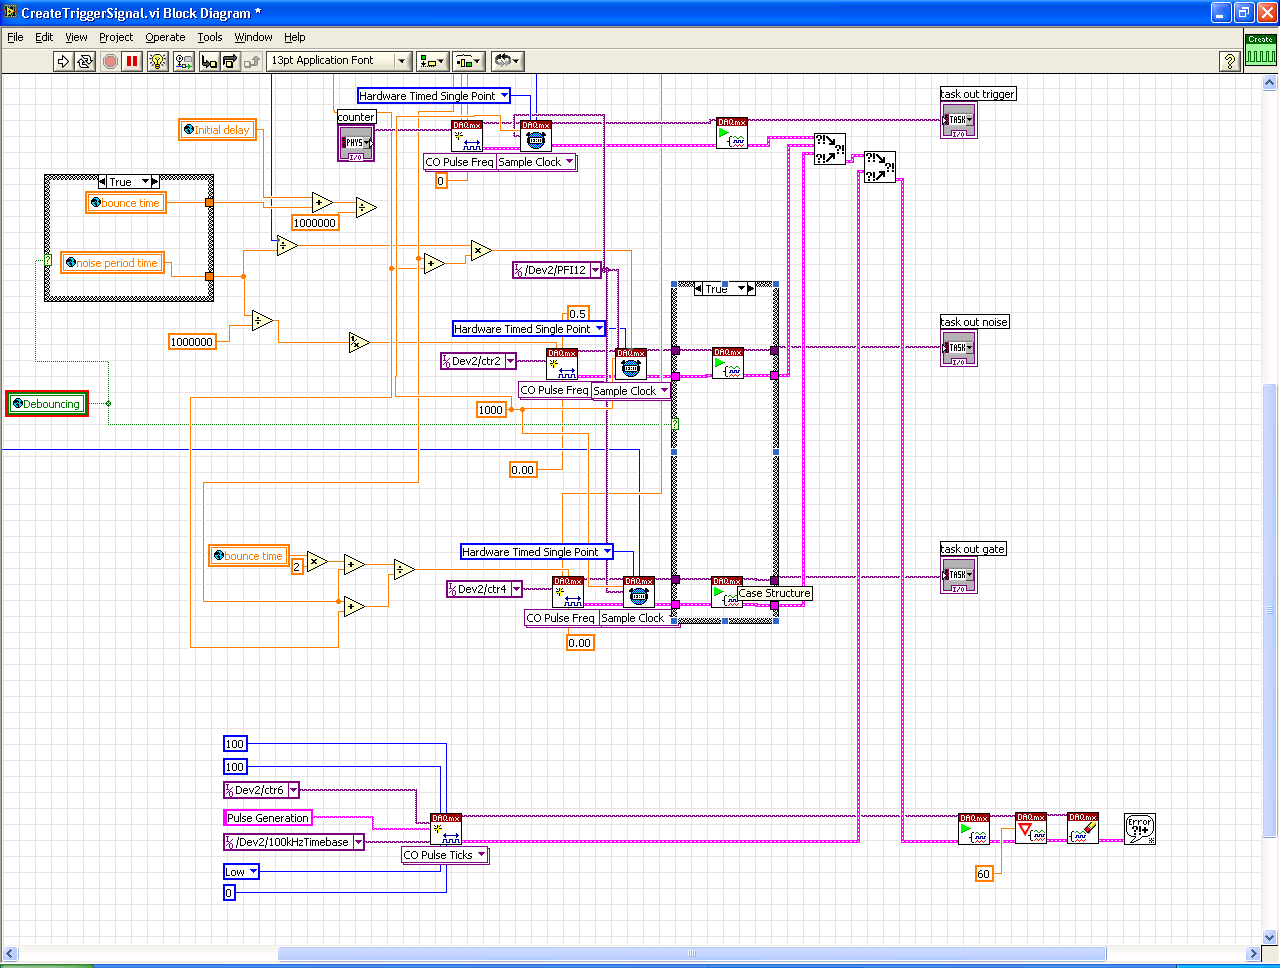Select DAQmx Create Channel node for Dev2/ctr2
The width and height of the screenshot is (1280, 968).
pos(562,364)
